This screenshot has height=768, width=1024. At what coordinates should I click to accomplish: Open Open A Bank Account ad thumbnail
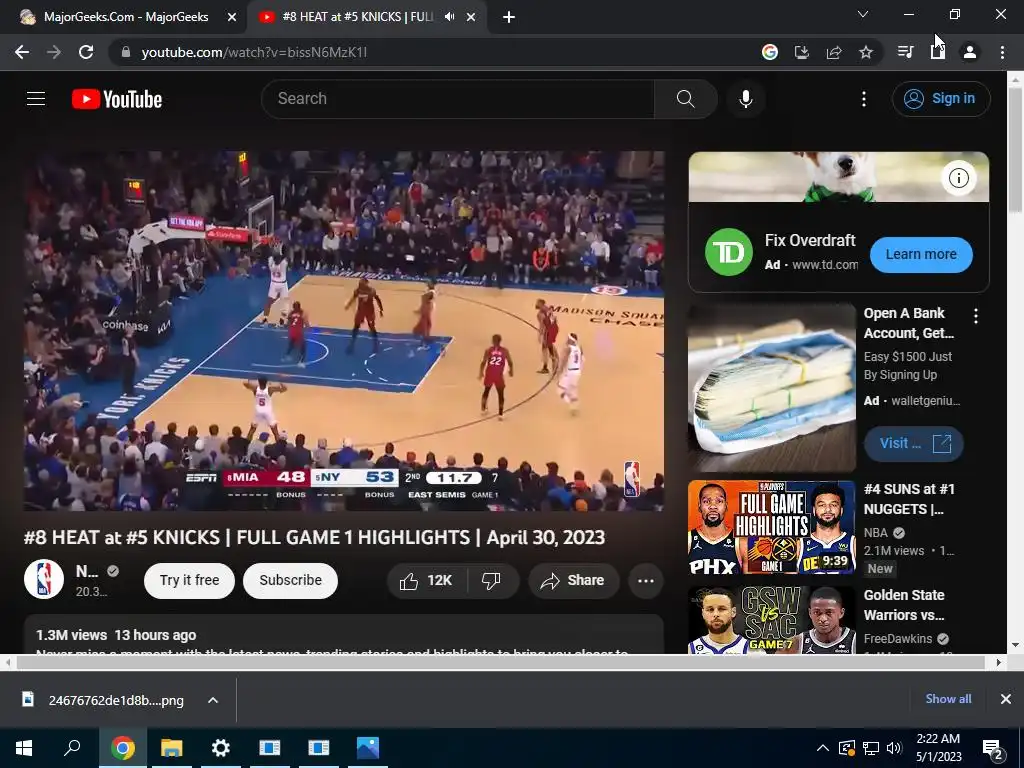[772, 387]
